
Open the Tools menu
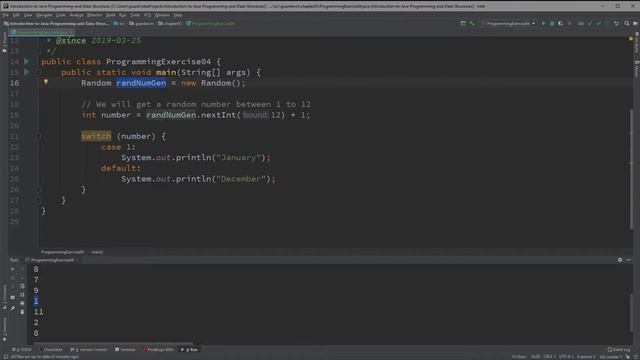135,15
